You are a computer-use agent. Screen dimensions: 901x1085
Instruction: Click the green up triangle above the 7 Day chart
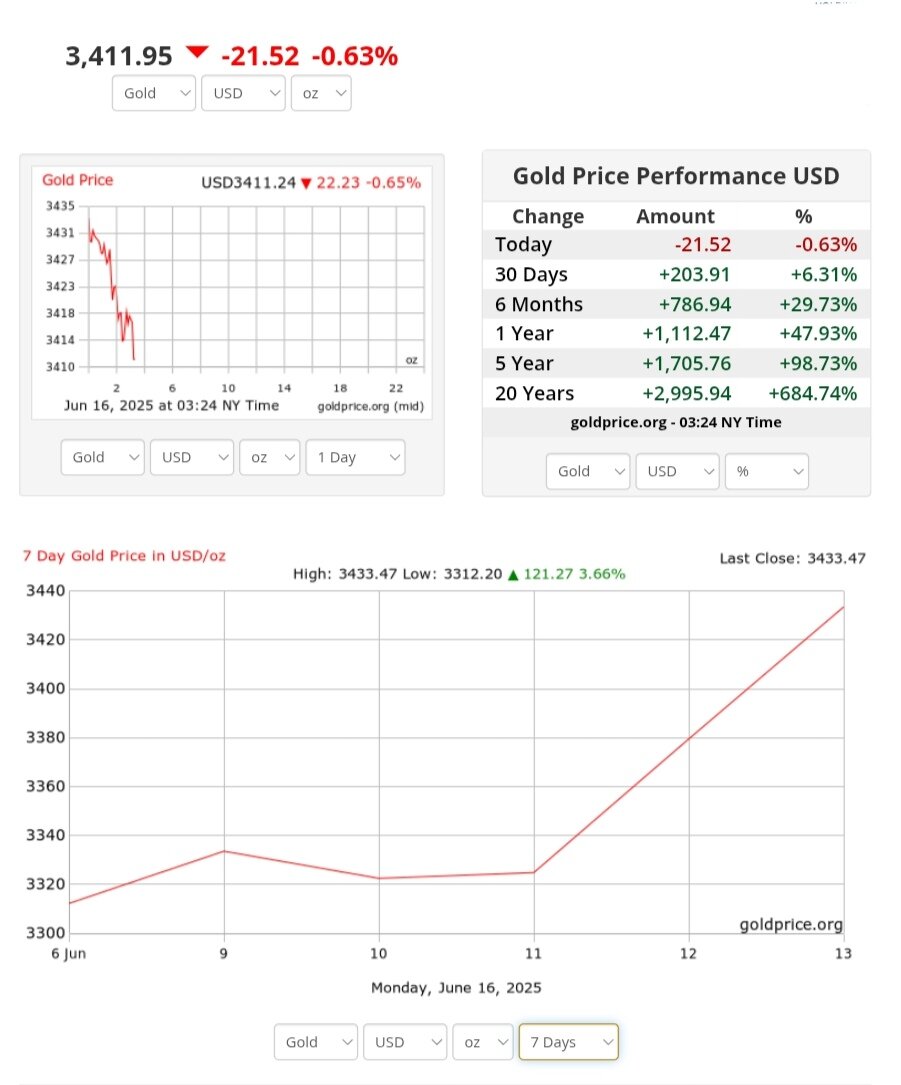click(x=513, y=574)
